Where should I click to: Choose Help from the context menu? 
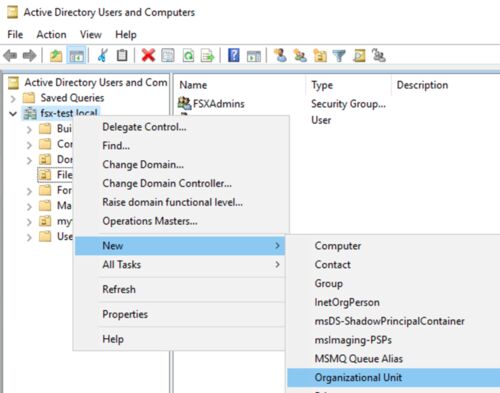click(180, 339)
